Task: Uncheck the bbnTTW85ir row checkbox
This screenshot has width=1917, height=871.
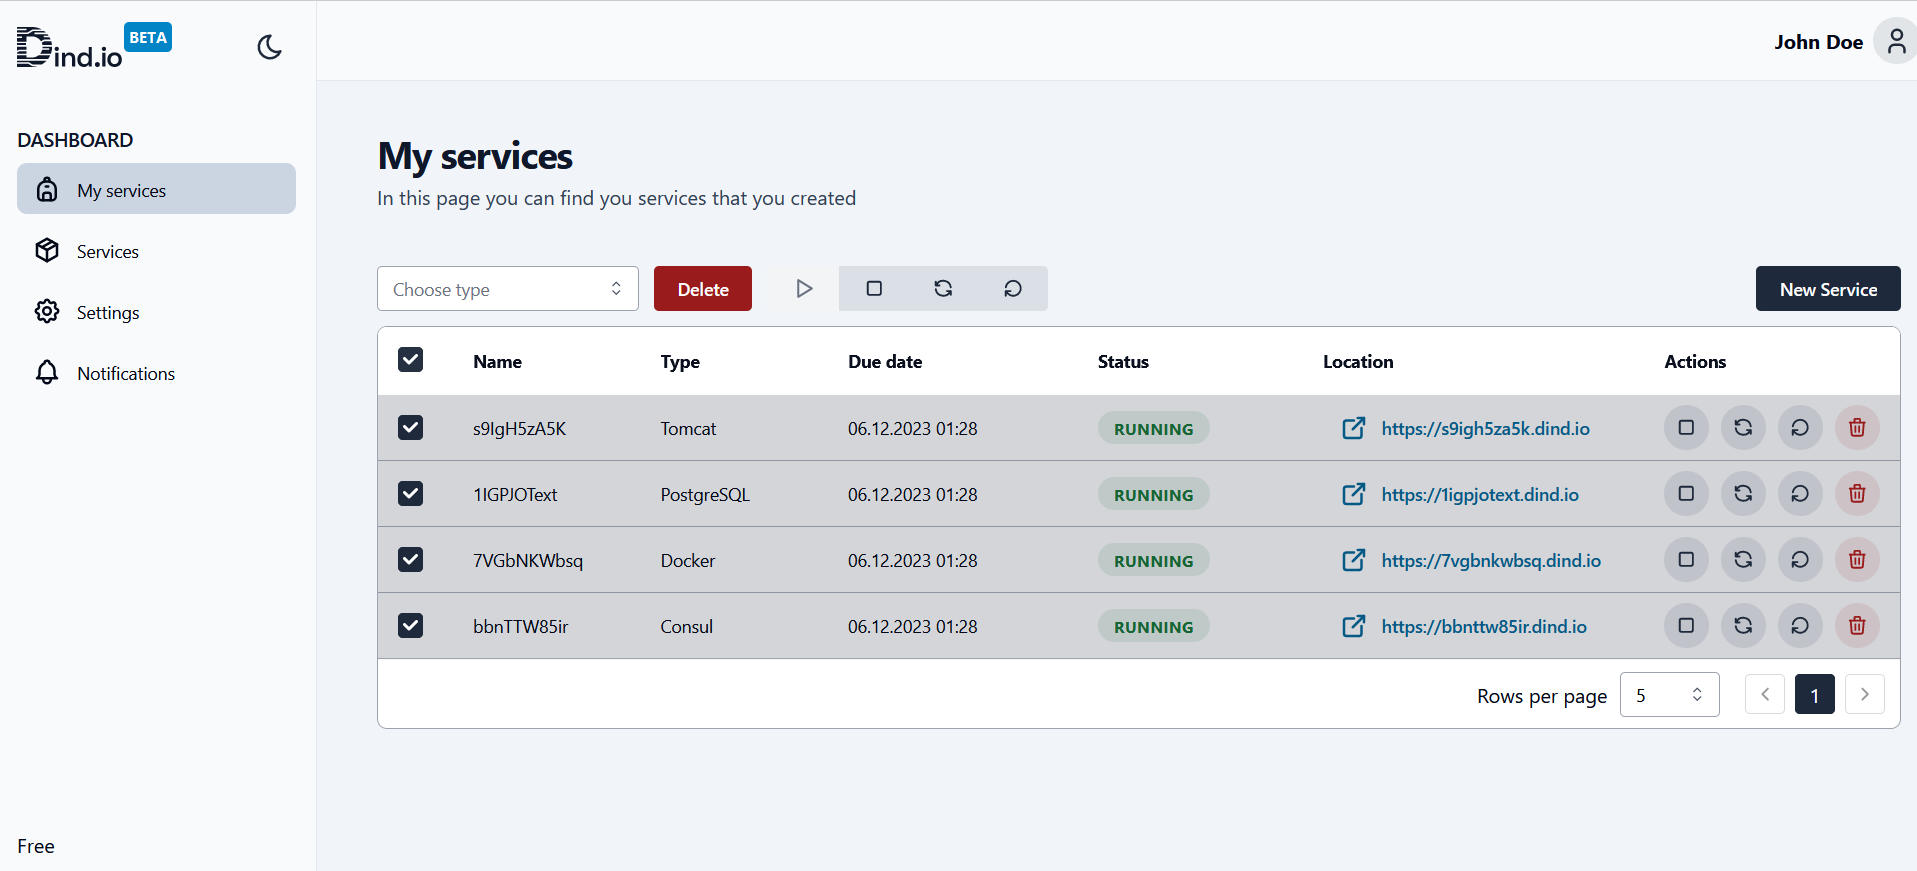Action: [410, 626]
